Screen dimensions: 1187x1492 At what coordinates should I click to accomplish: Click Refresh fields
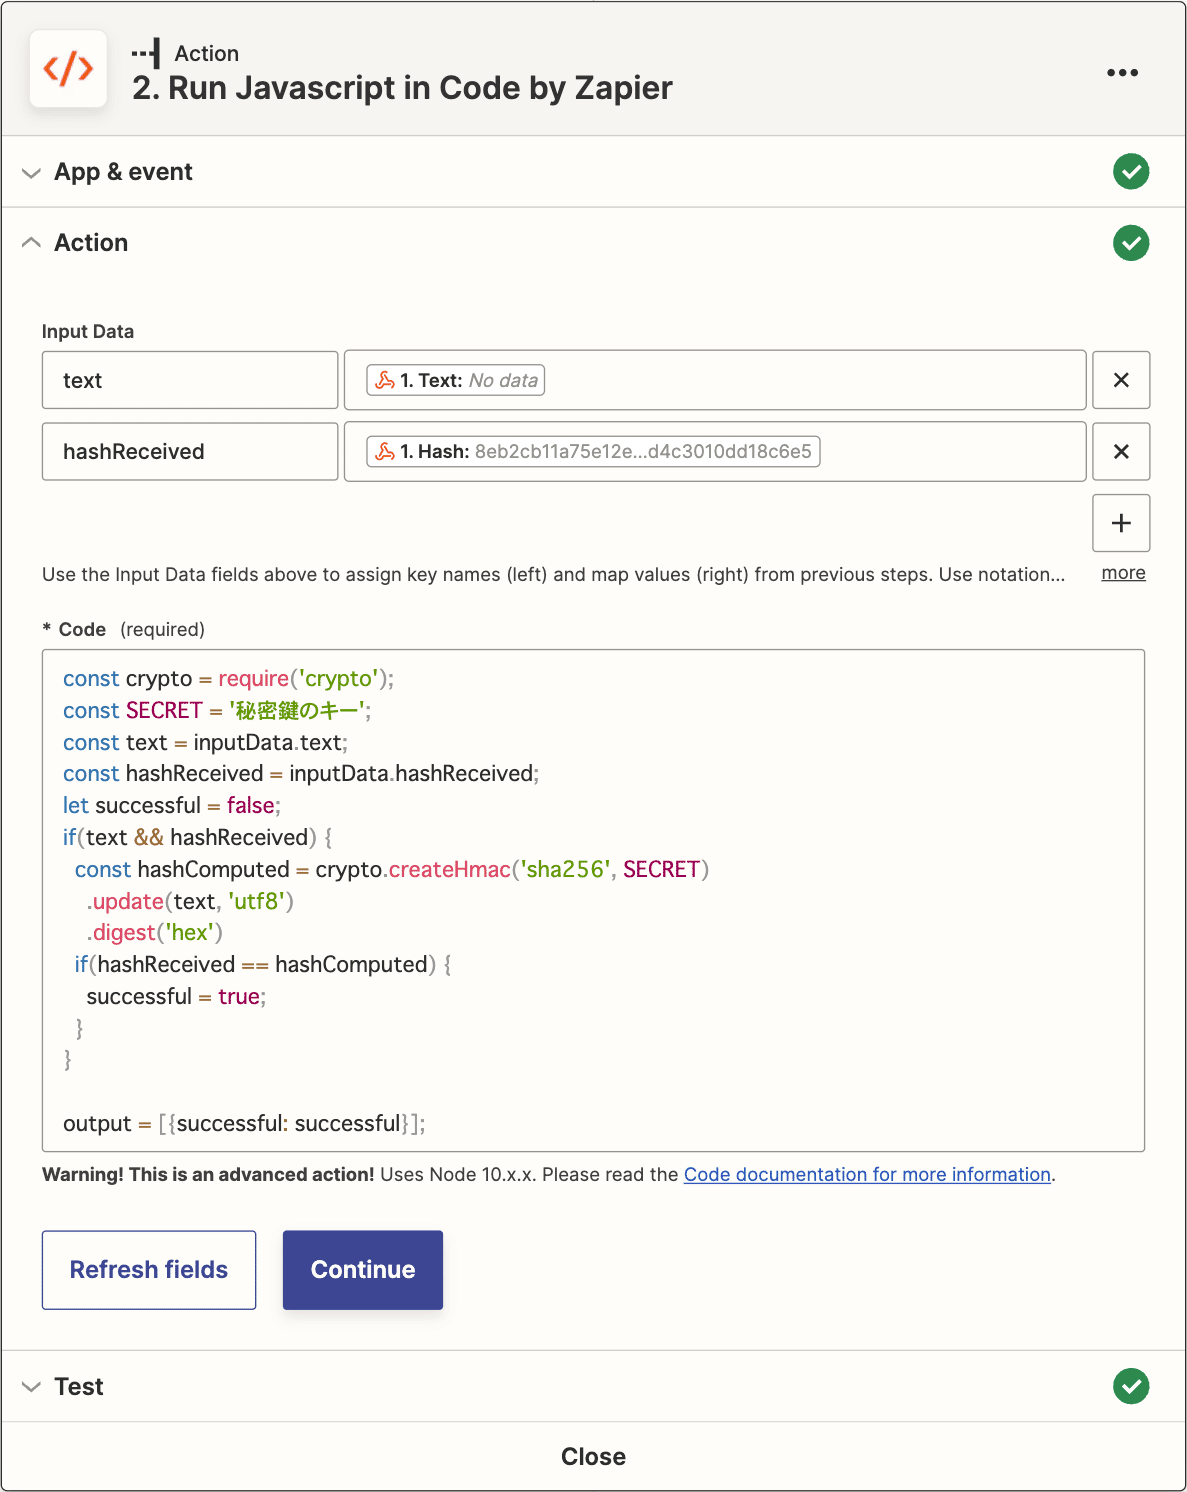[148, 1269]
